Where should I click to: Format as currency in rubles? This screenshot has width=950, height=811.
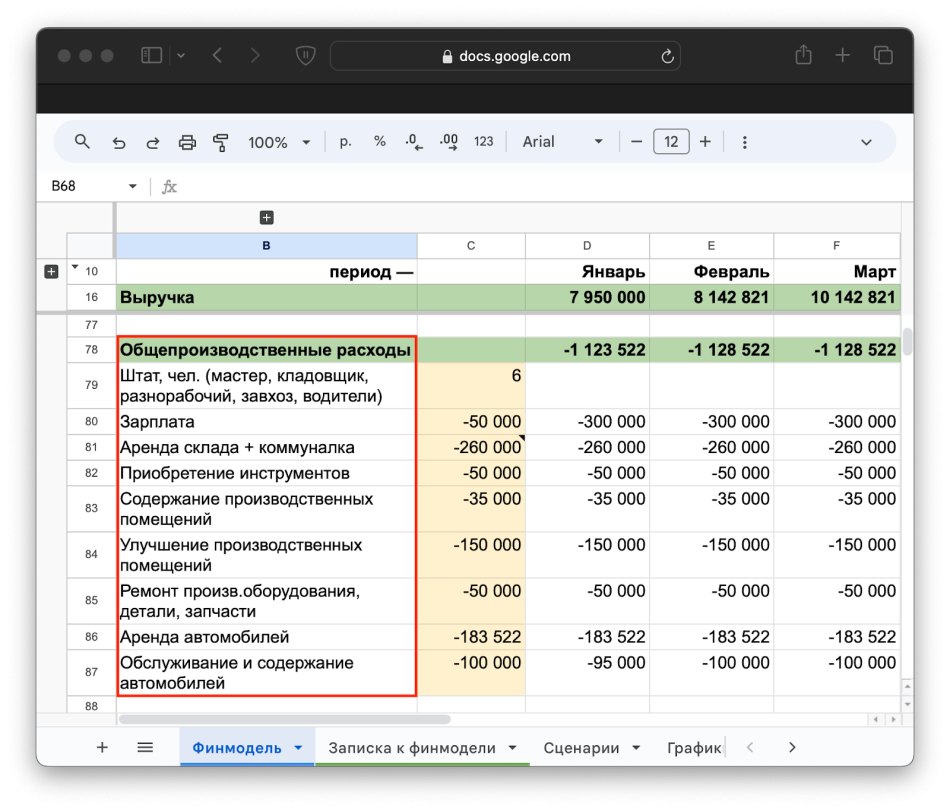(x=345, y=142)
